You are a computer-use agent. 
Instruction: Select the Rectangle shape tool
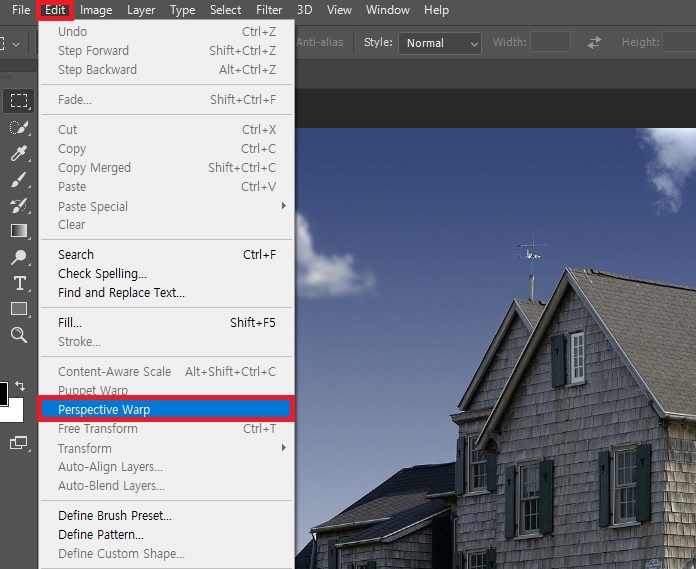tap(19, 309)
